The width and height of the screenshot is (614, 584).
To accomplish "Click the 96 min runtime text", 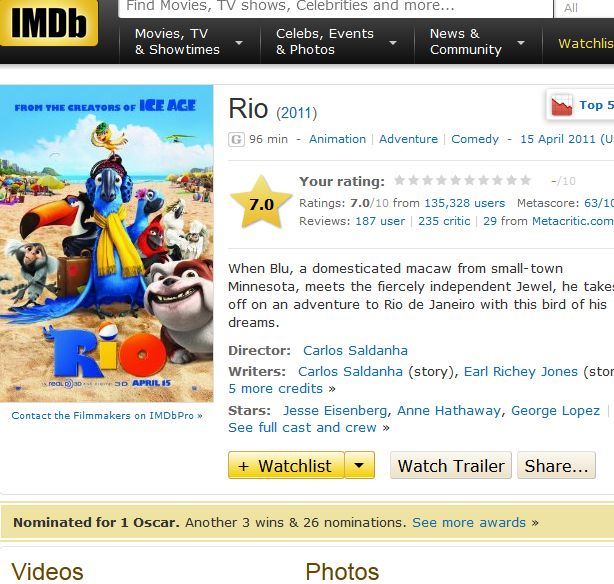I will coord(268,139).
